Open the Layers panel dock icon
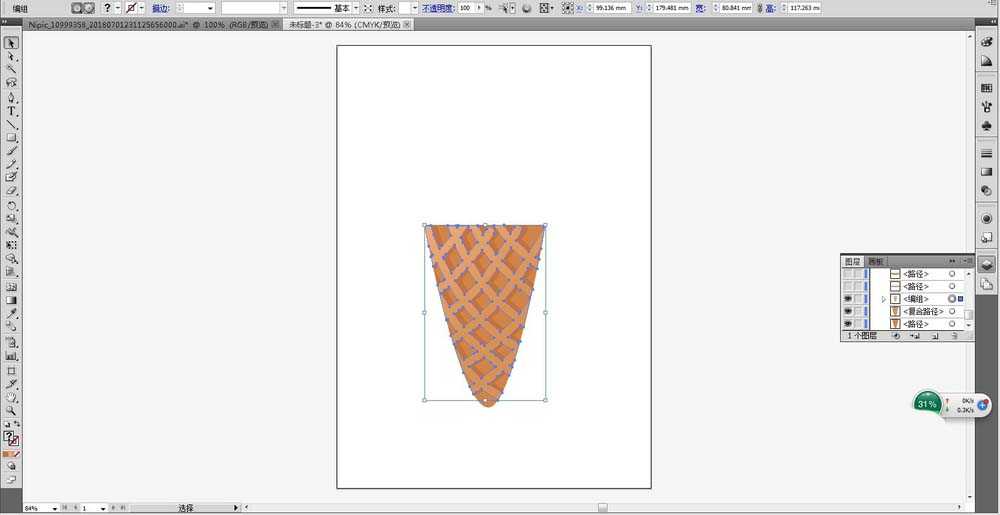Viewport: 1000px width, 515px height. pyautogui.click(x=986, y=265)
